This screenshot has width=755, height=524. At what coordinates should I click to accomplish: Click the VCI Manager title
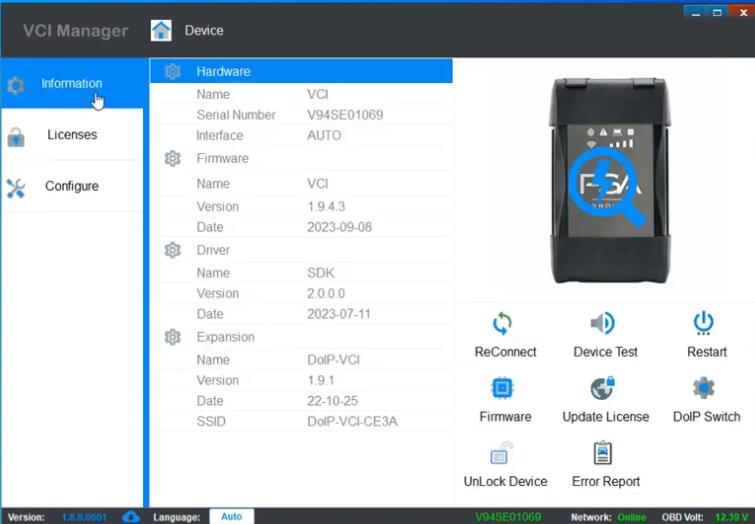tap(76, 31)
